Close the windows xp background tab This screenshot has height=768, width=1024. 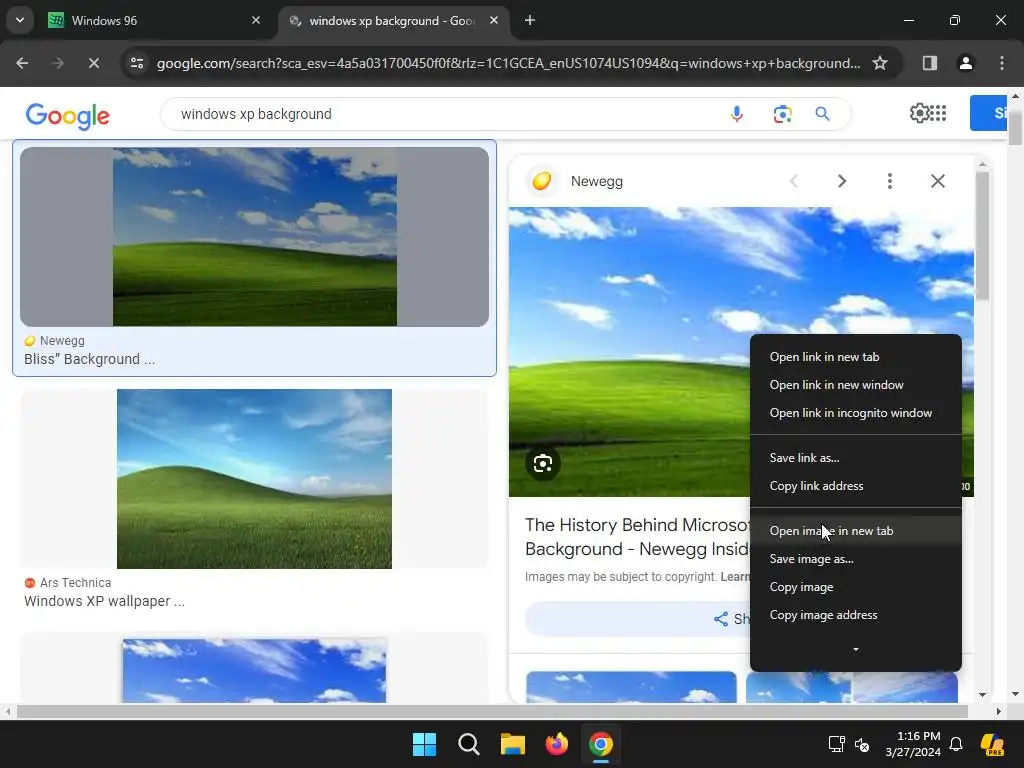(x=494, y=20)
